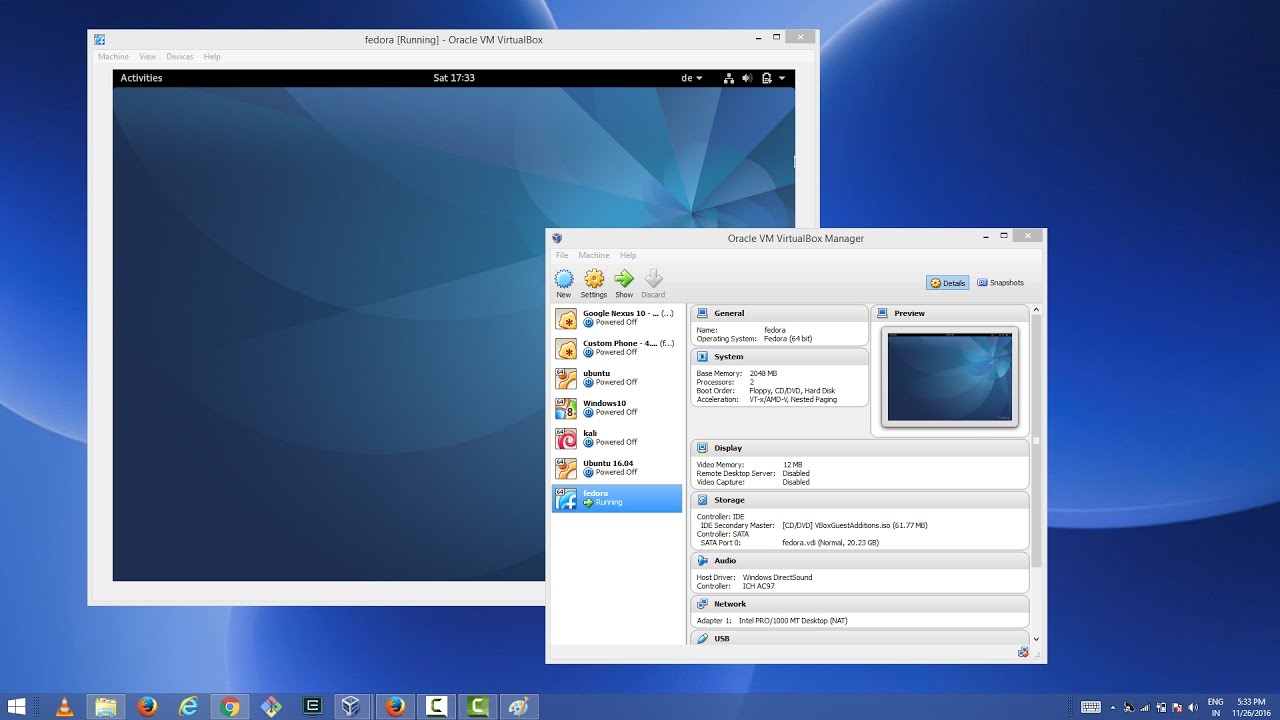1280x720 pixels.
Task: Open File menu in VirtualBox Manager
Action: (562, 255)
